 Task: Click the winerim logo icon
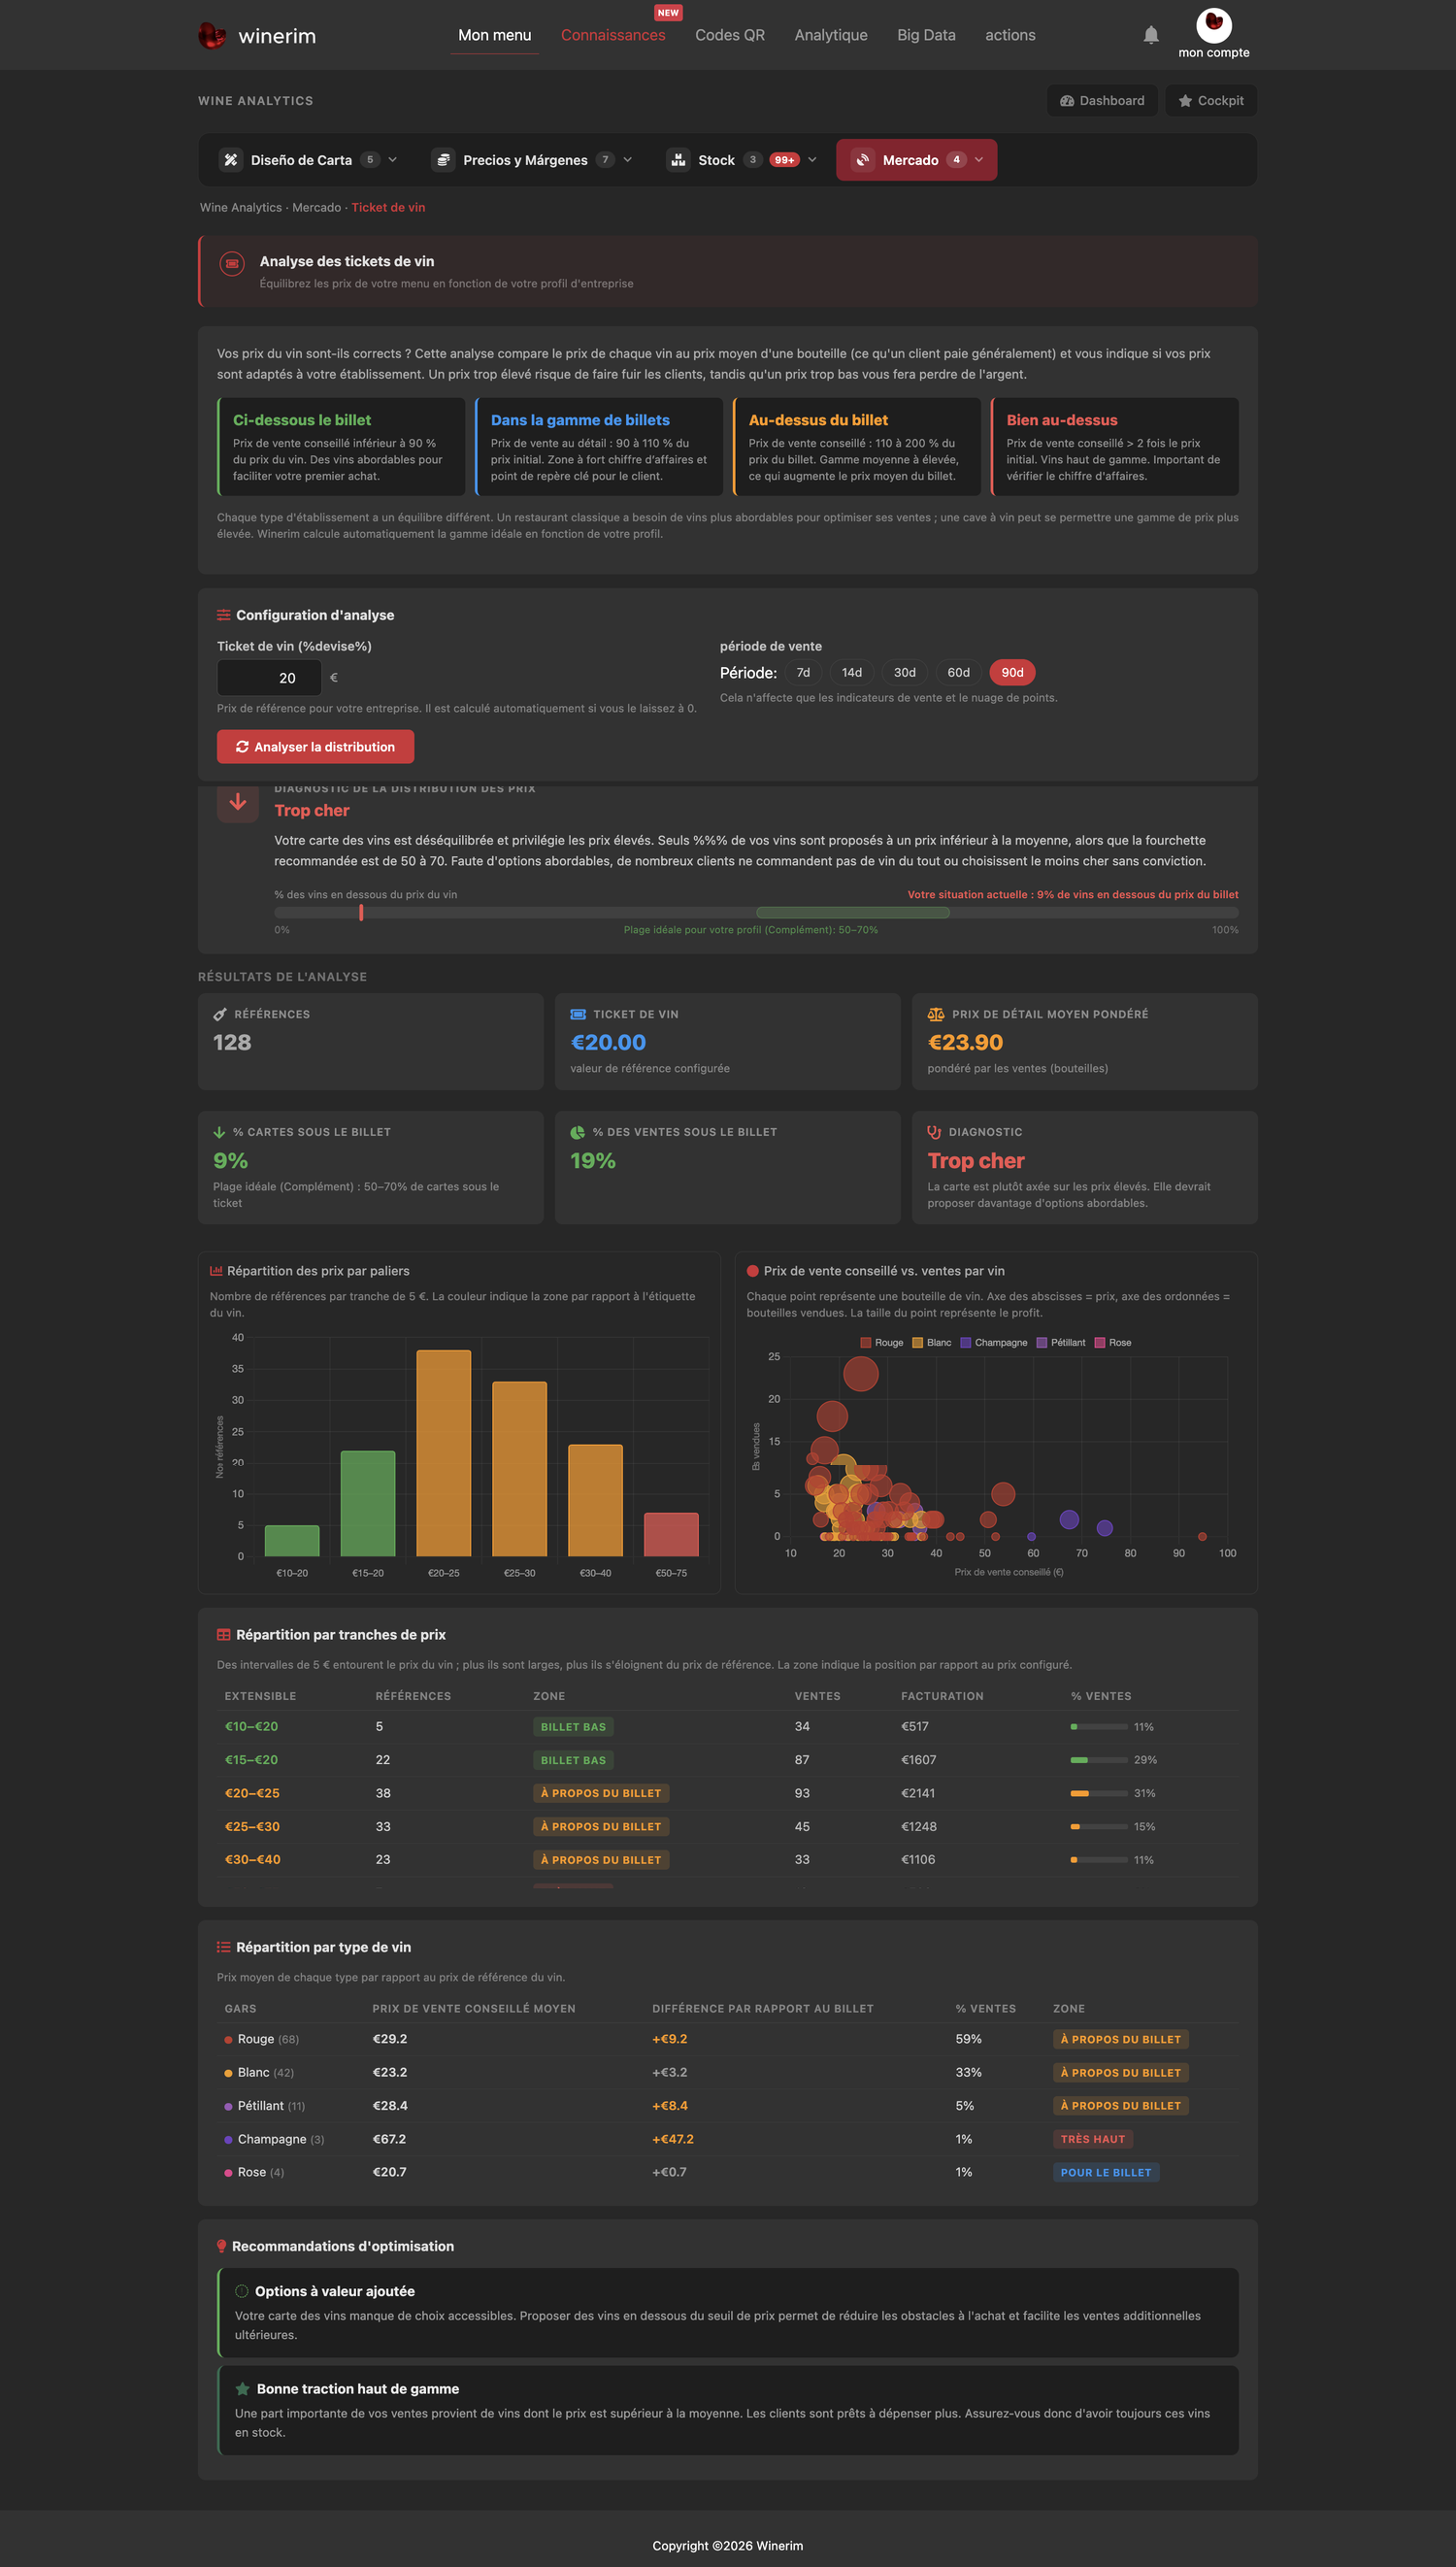tap(212, 36)
